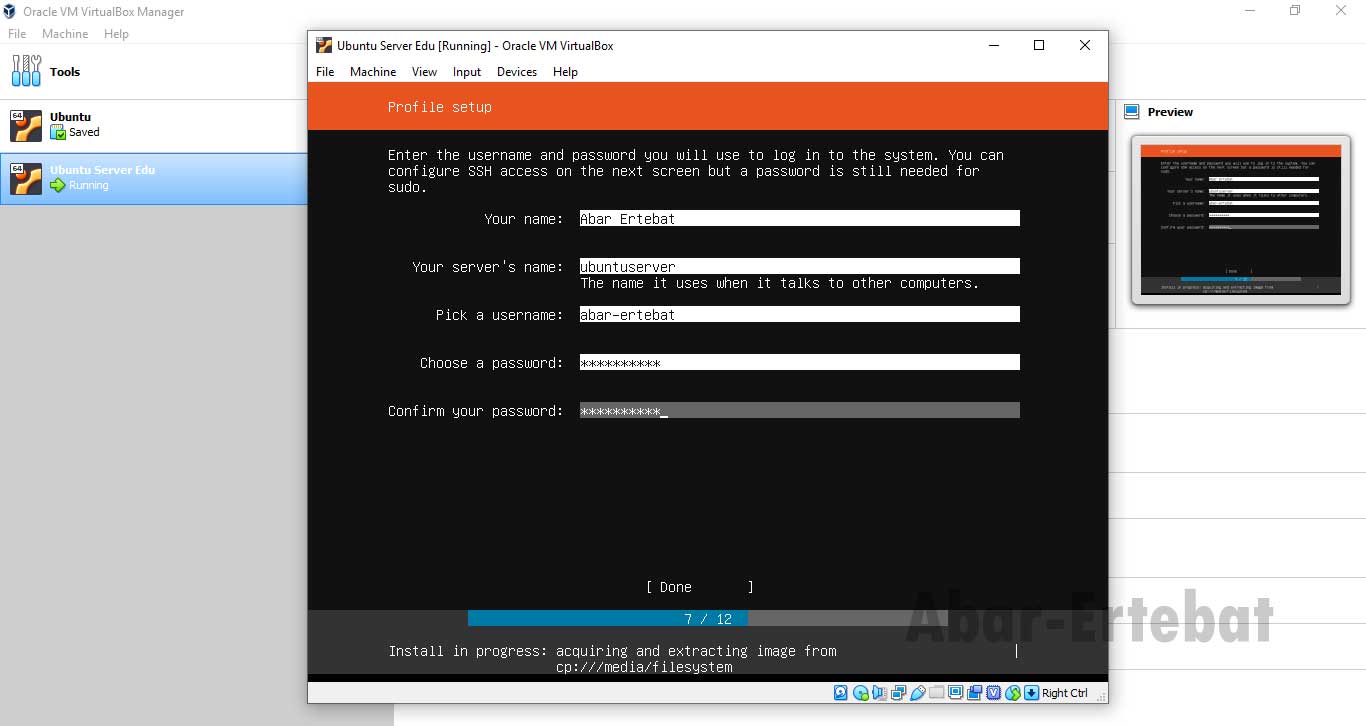Image resolution: width=1366 pixels, height=726 pixels.
Task: Click the Choose a password field
Action: tap(800, 362)
